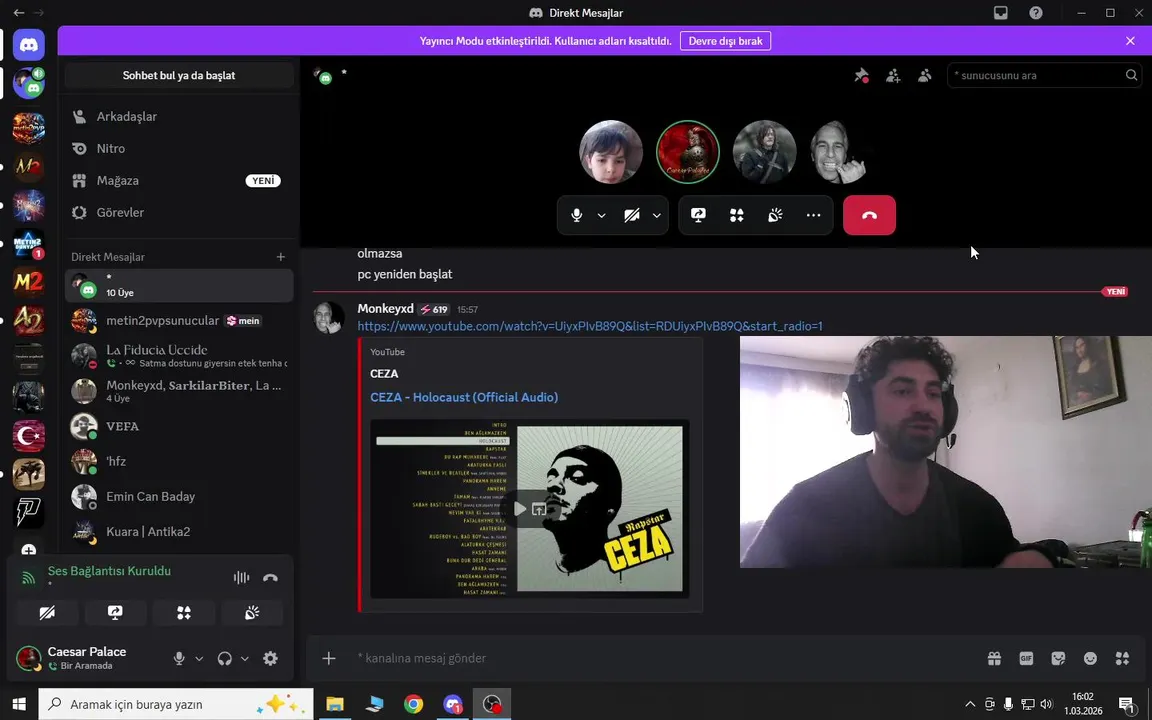Dismiss the streamer mode banner

[1130, 40]
